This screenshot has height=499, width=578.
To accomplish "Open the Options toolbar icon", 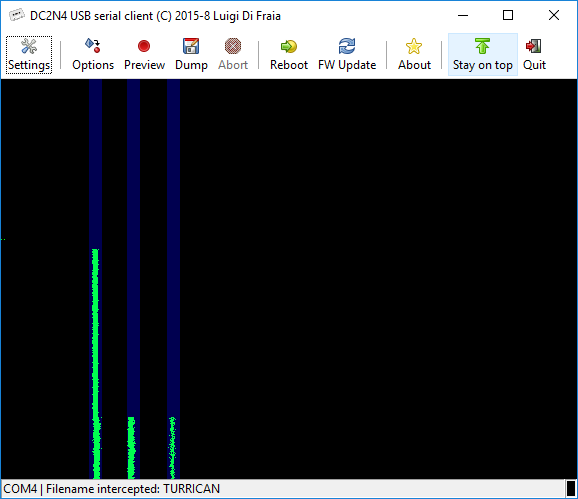I will 93,46.
